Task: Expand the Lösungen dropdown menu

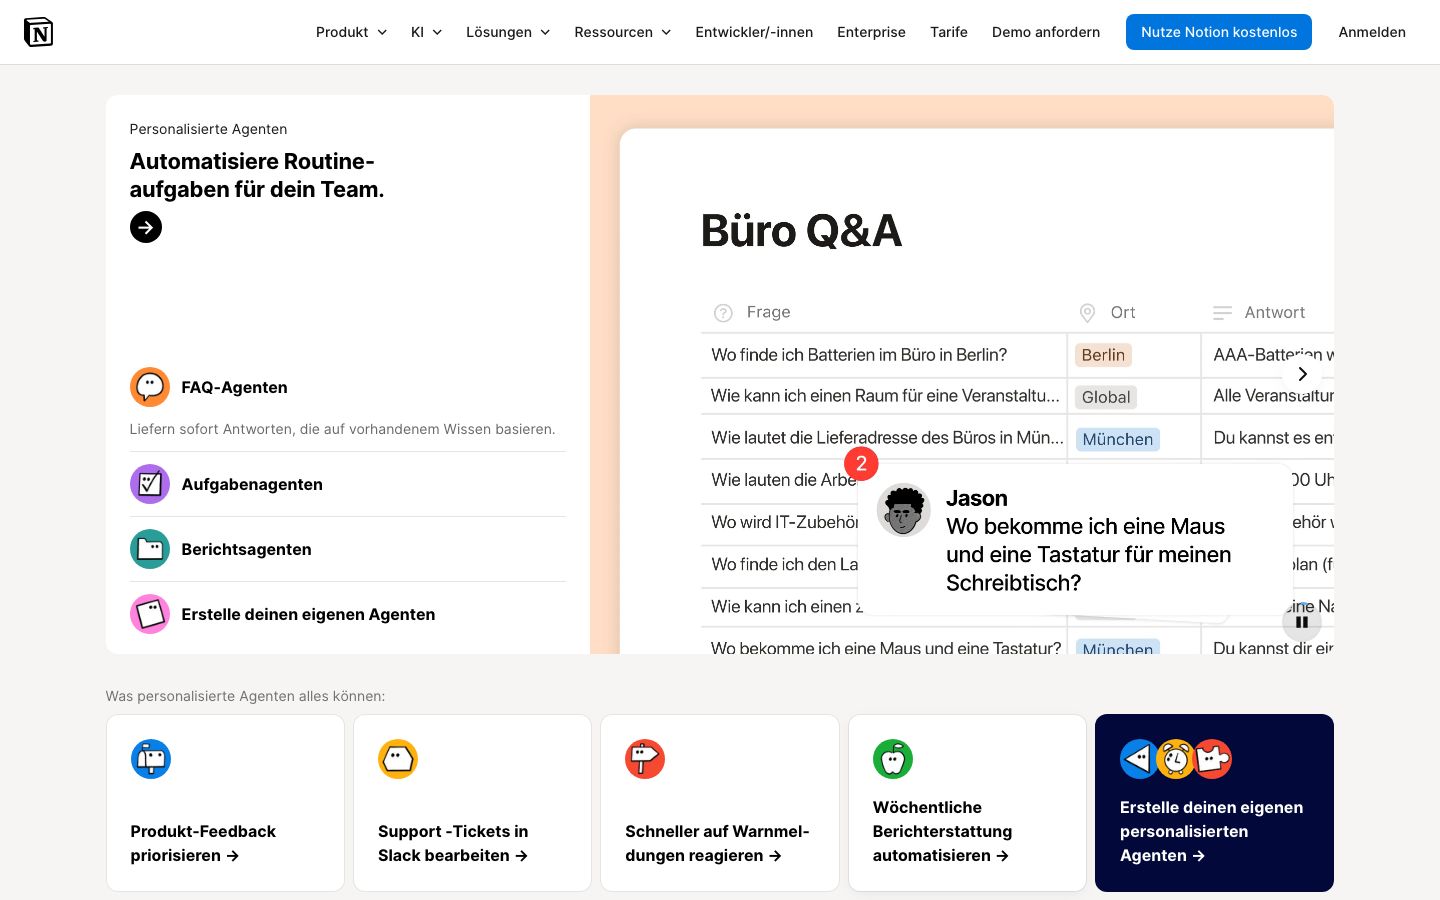Action: (508, 32)
